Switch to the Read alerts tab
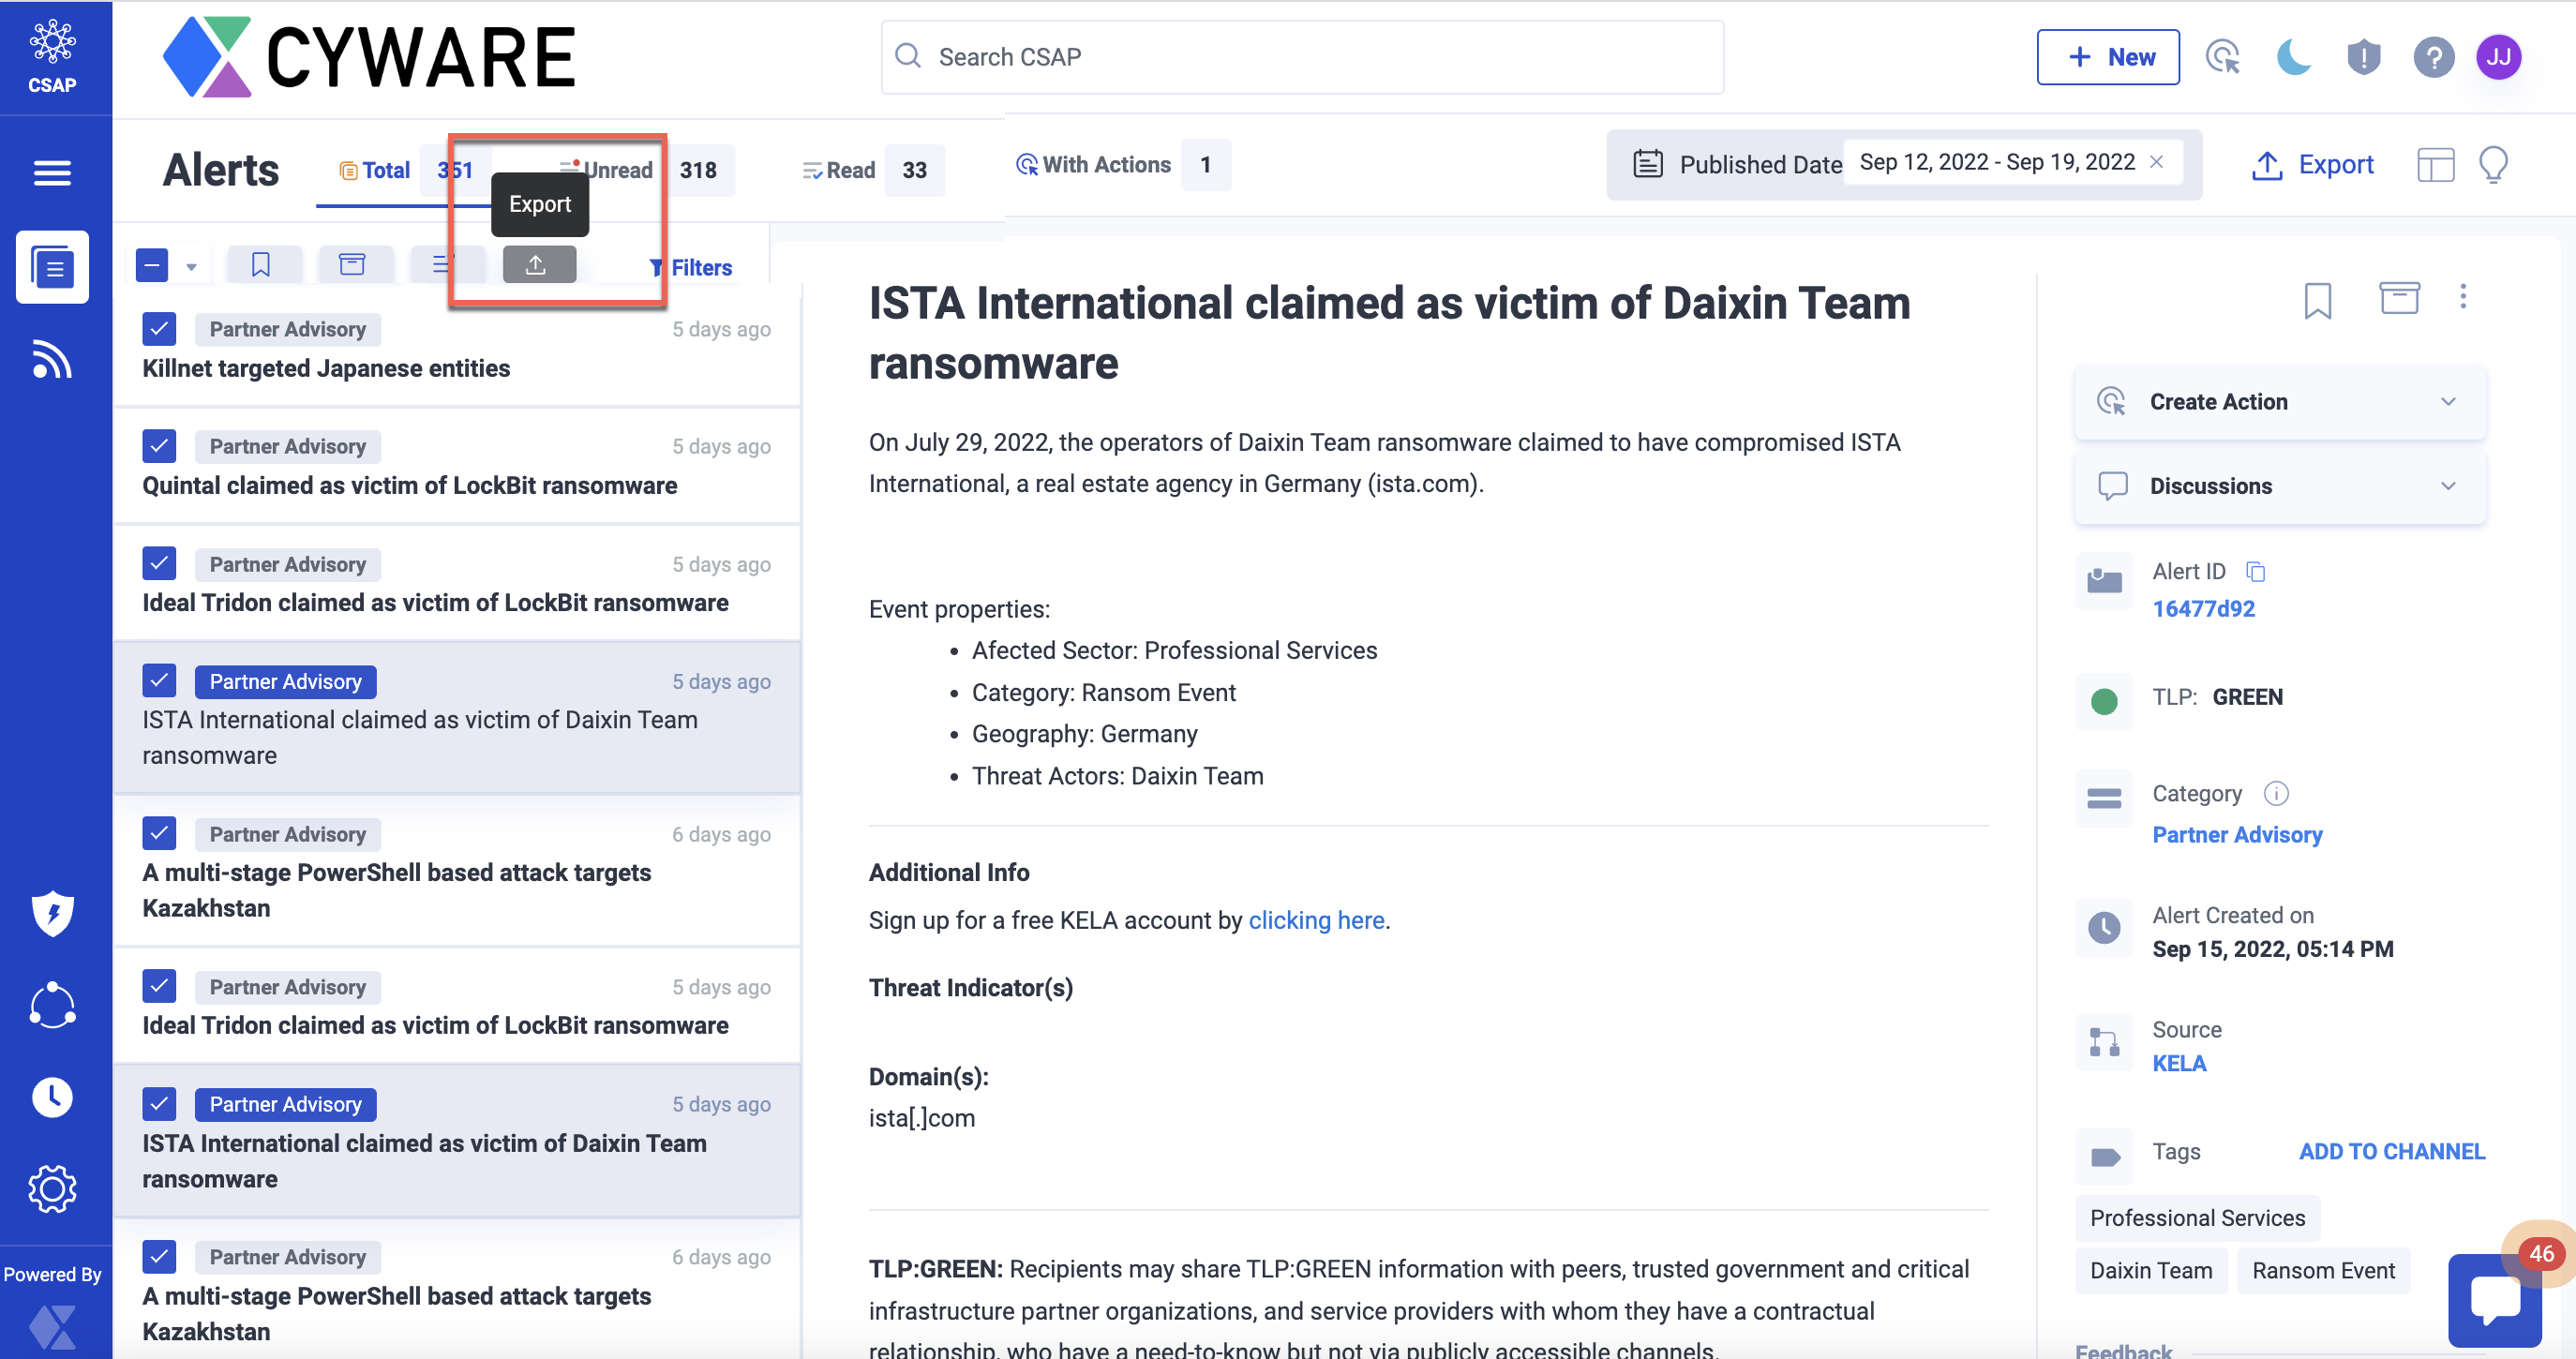 pos(850,170)
